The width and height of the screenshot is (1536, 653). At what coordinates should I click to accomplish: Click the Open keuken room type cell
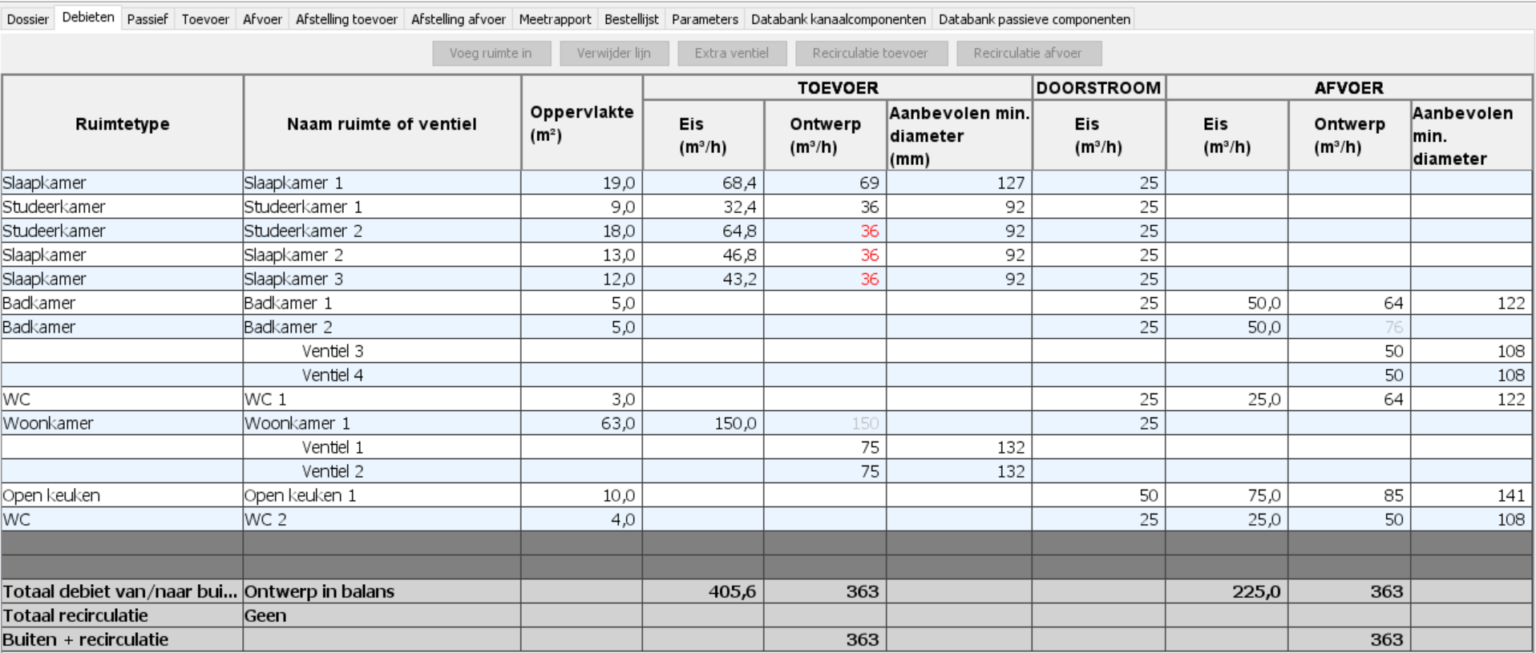tap(122, 495)
